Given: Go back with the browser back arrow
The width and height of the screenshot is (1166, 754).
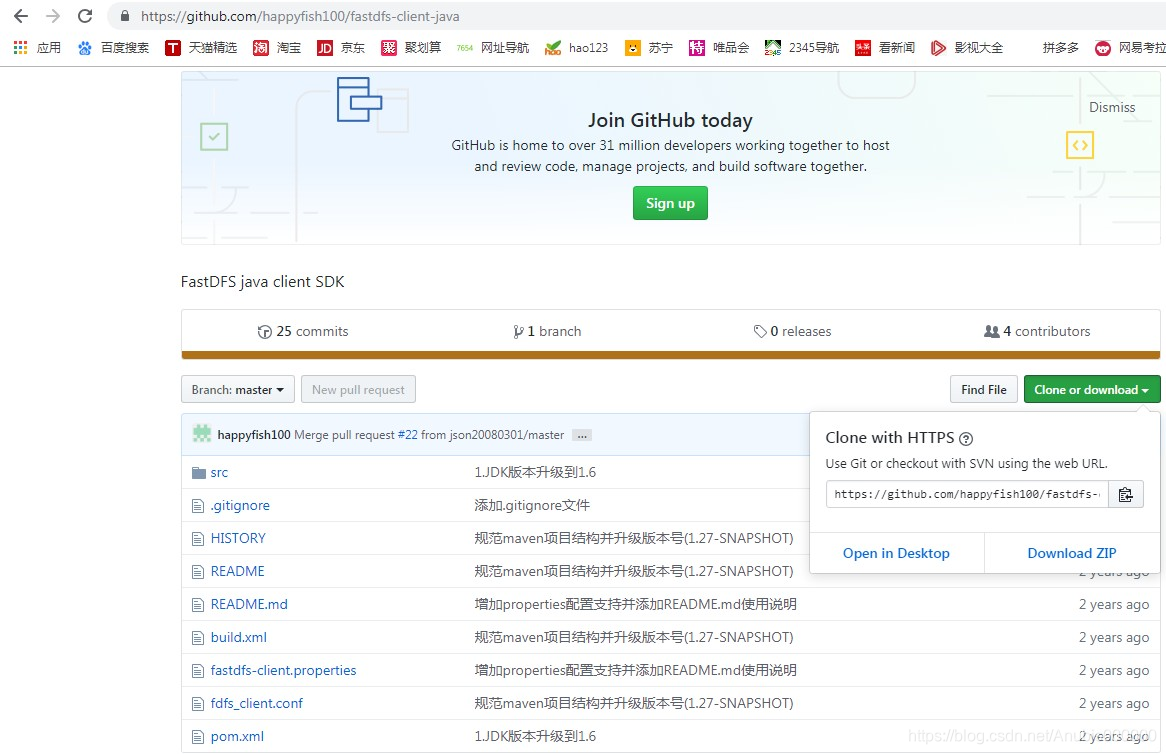Looking at the screenshot, I should (x=21, y=16).
